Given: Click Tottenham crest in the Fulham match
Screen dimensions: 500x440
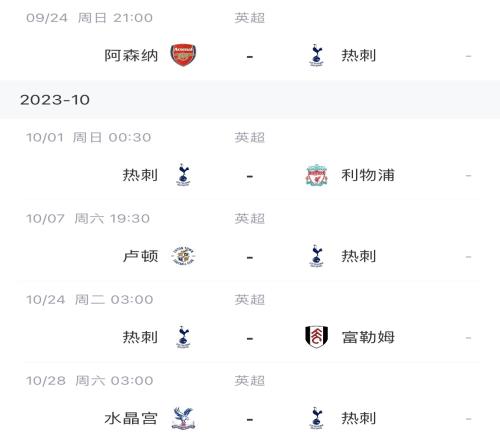Looking at the screenshot, I should coord(183,337).
